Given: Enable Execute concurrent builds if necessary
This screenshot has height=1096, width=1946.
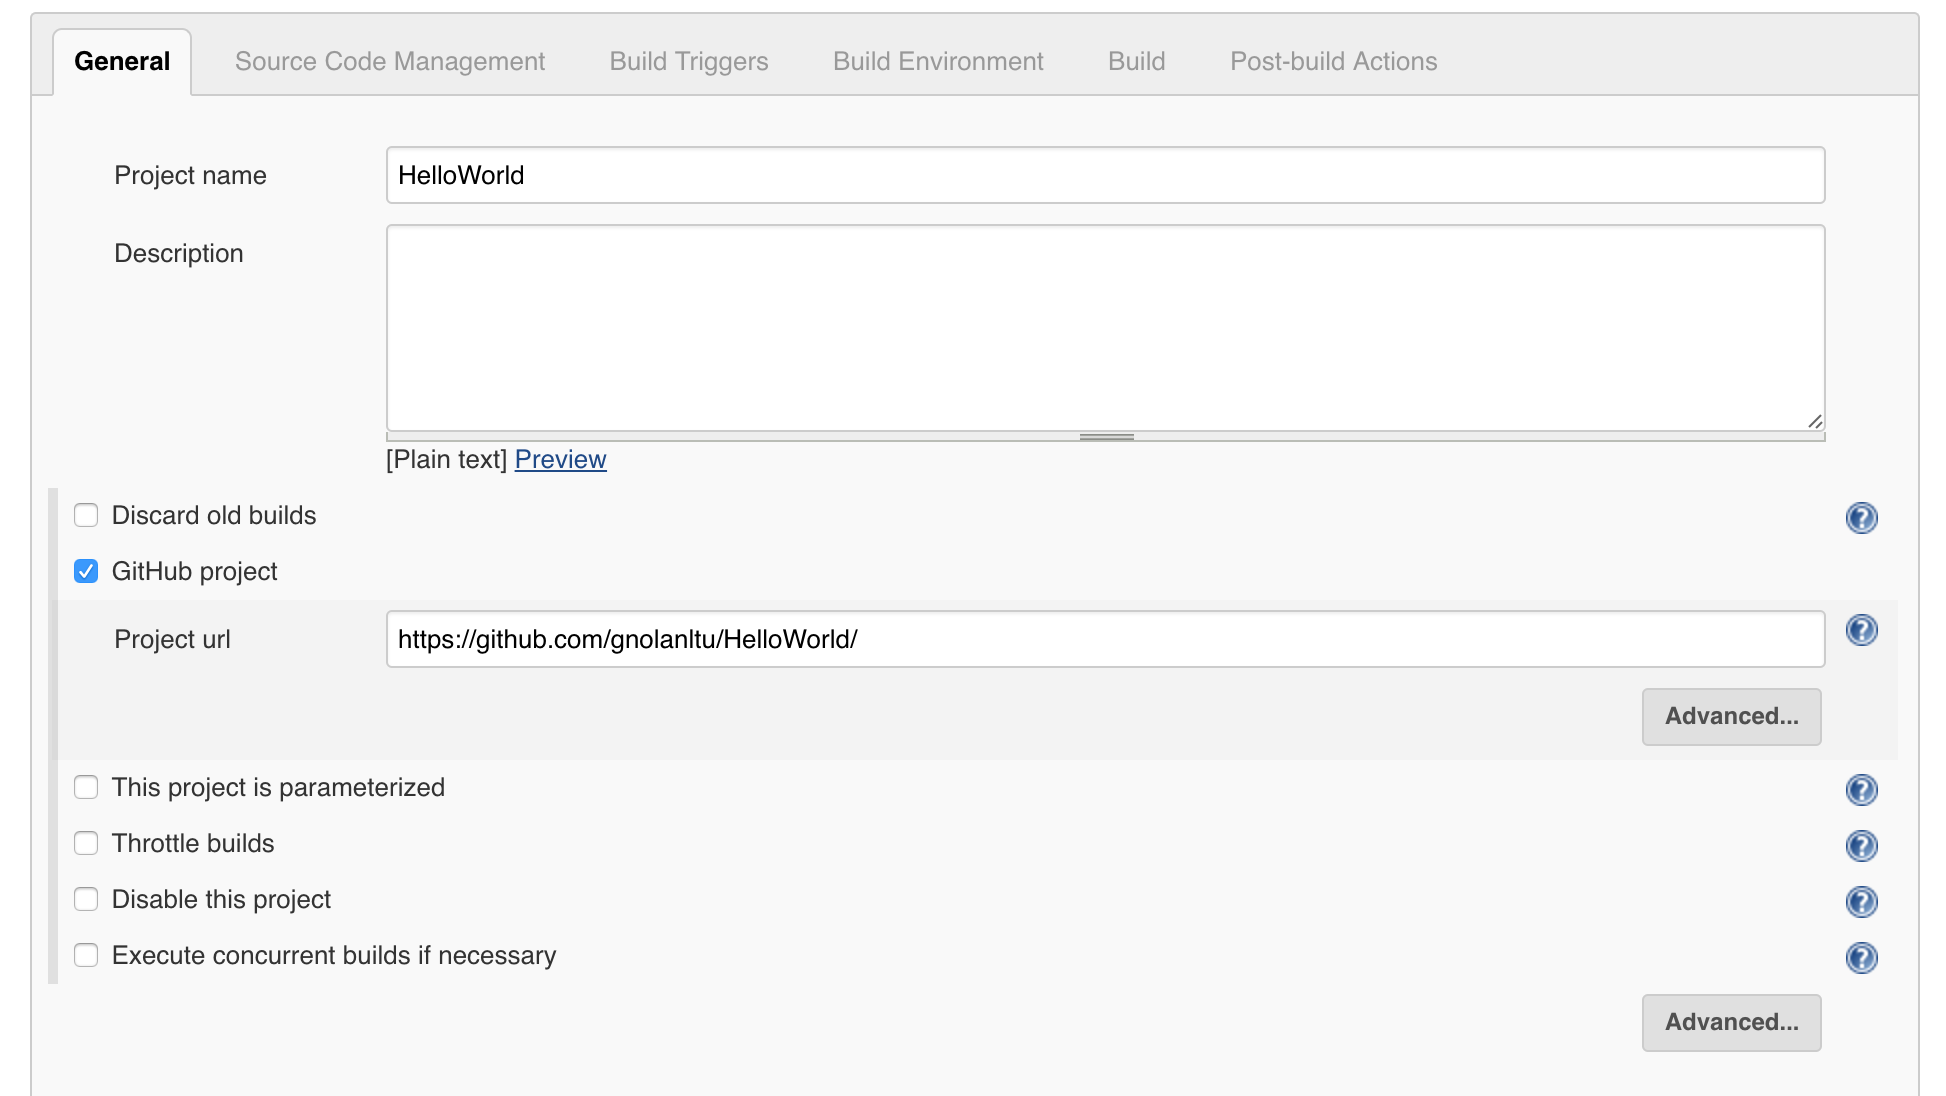Looking at the screenshot, I should point(86,955).
